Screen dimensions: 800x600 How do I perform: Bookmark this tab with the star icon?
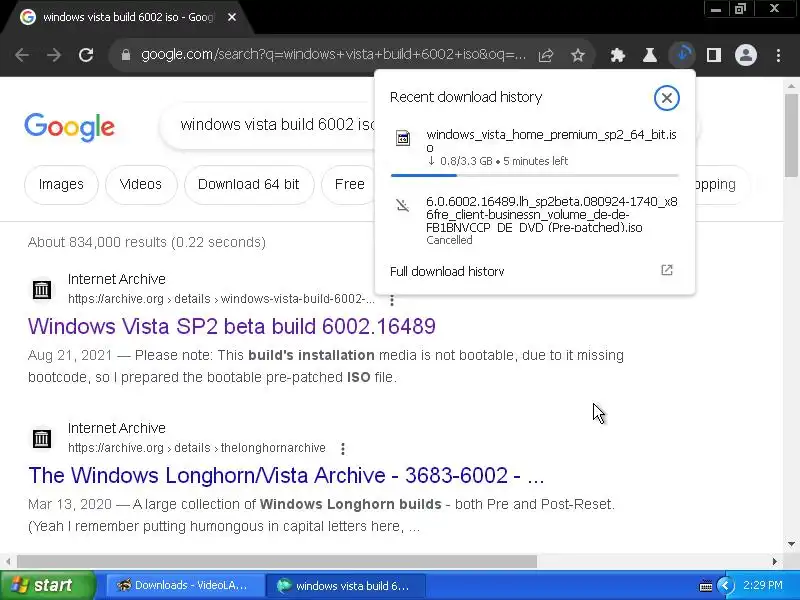[x=578, y=55]
